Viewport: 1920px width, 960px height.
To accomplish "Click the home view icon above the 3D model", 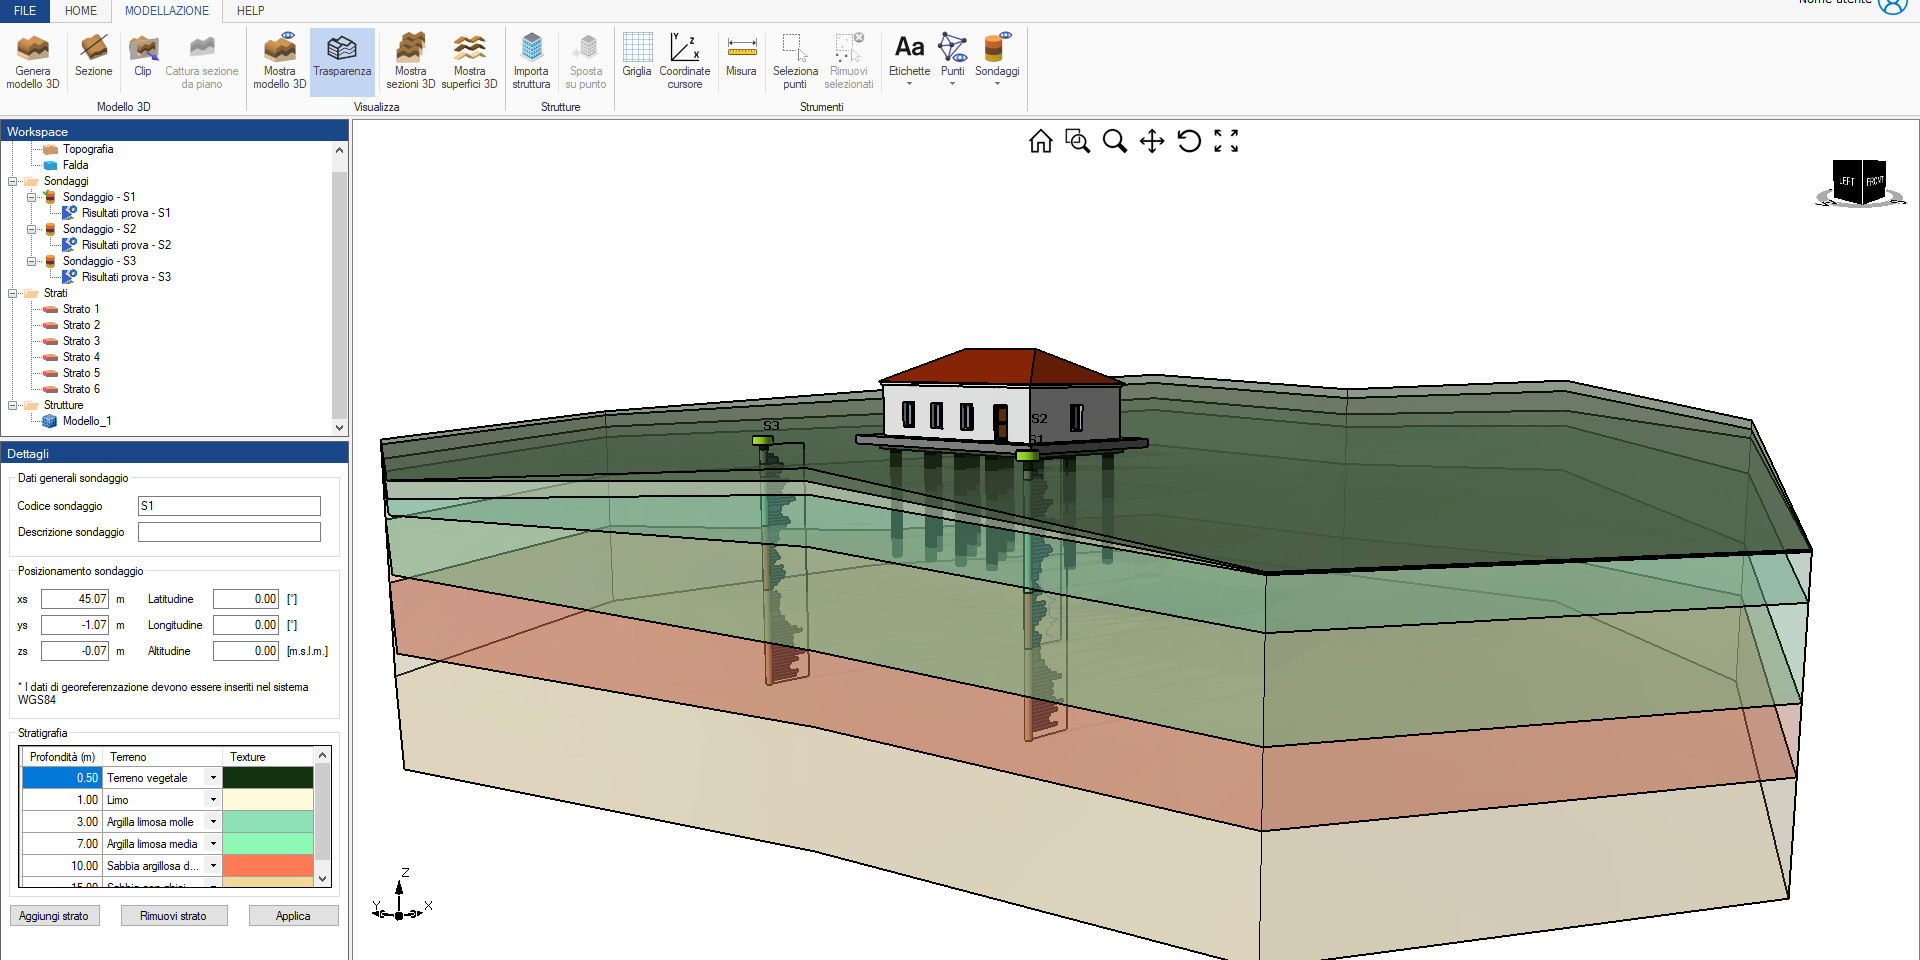I will point(1040,141).
